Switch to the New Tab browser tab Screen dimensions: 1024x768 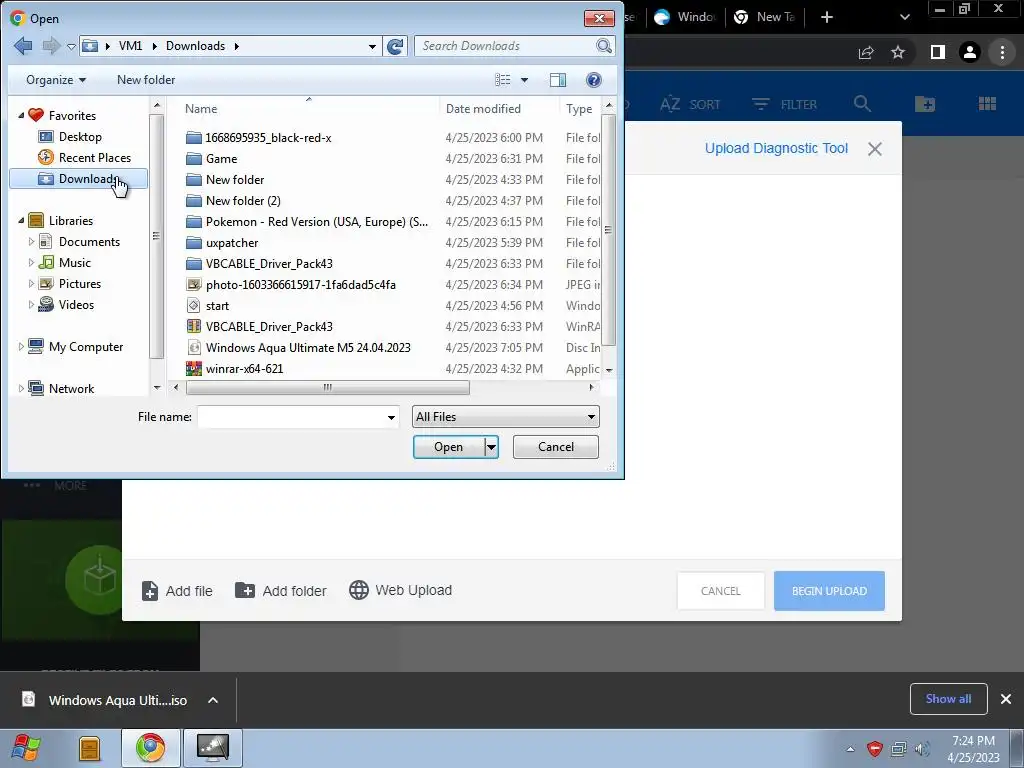tap(765, 17)
